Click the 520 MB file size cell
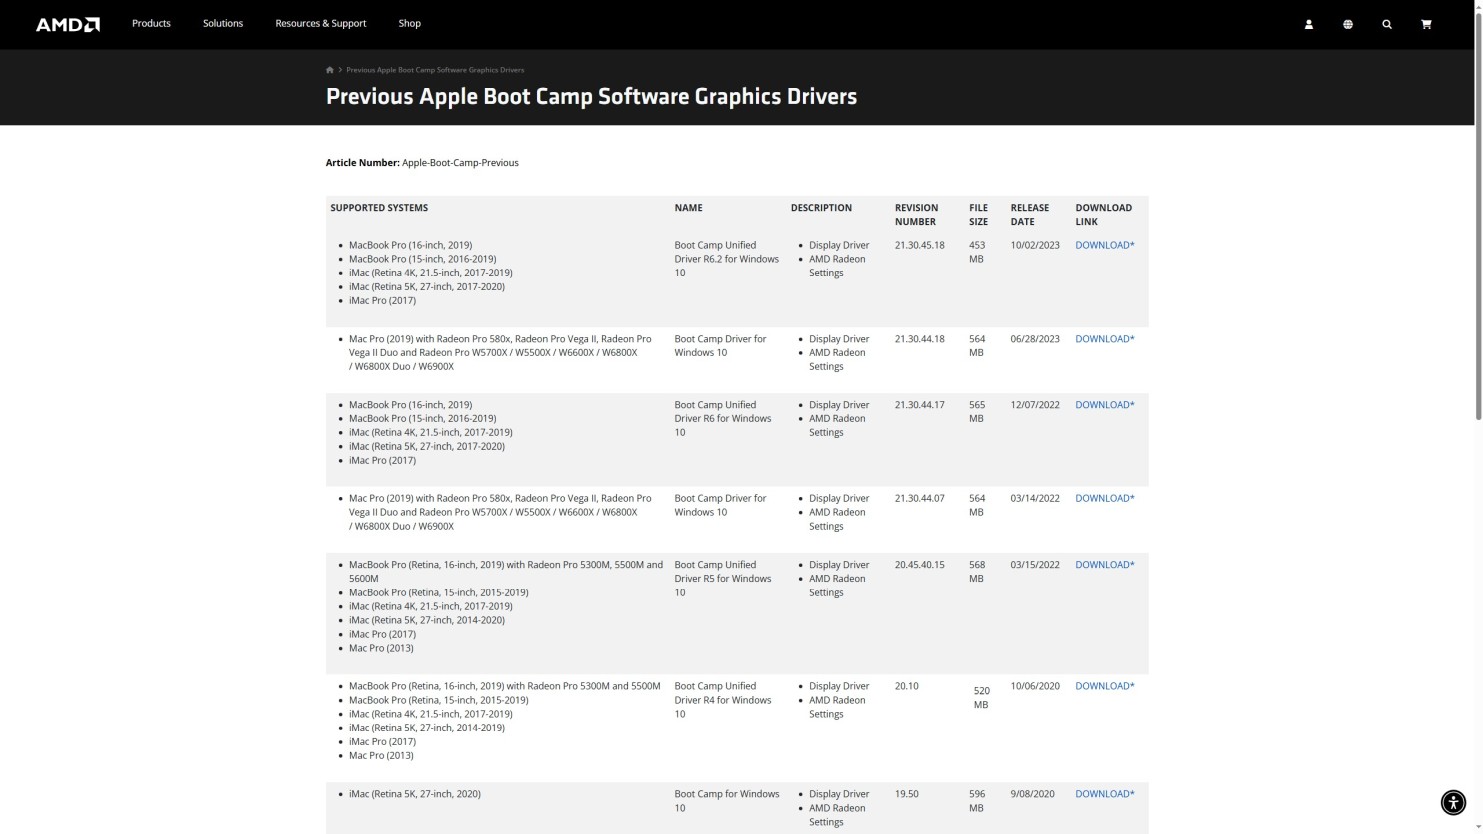Screen dimensions: 1483x834 pyautogui.click(x=981, y=698)
